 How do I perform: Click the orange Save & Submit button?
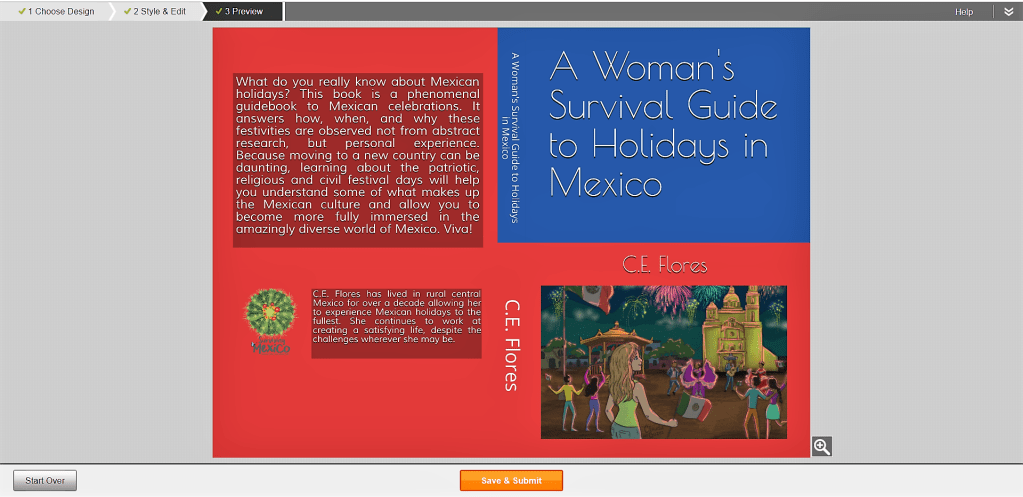(x=511, y=481)
